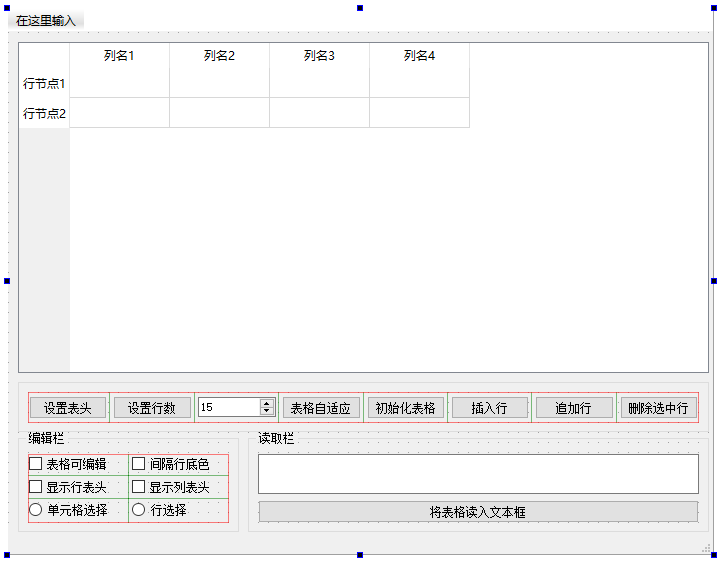
Task: Click the cell at 行节点1 and 列名4
Action: pyautogui.click(x=419, y=83)
